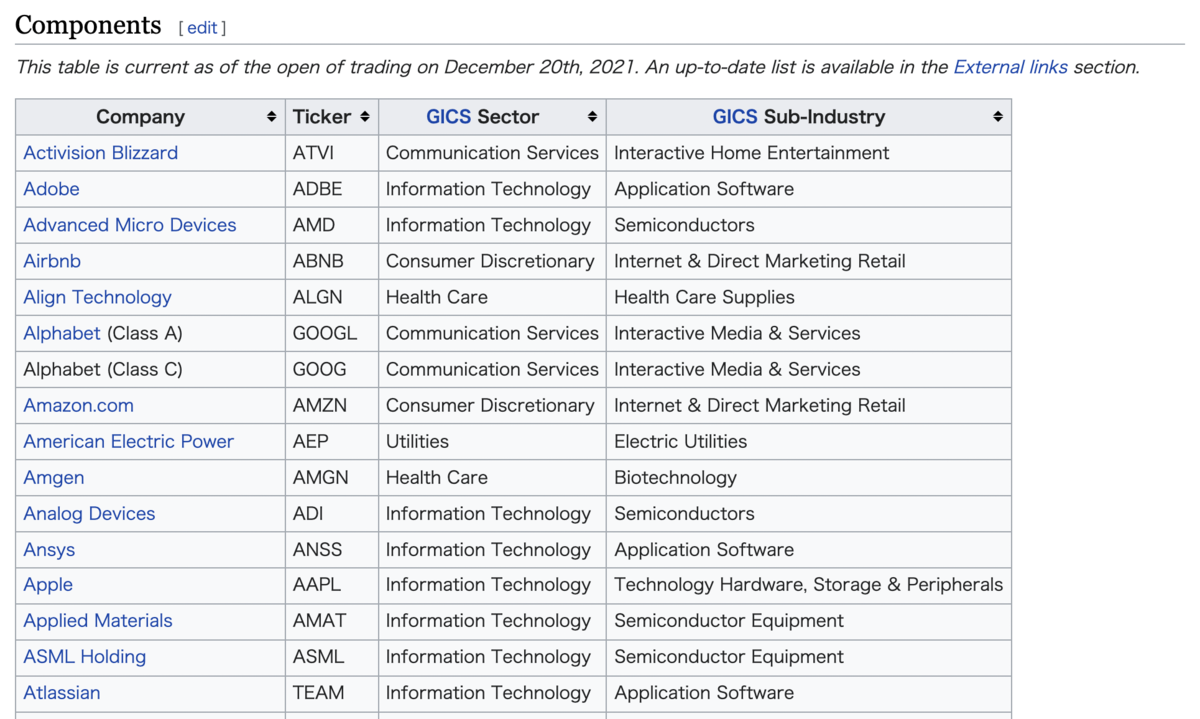
Task: Select Technology Hardware, Storage & Peripherals cell
Action: (x=809, y=585)
